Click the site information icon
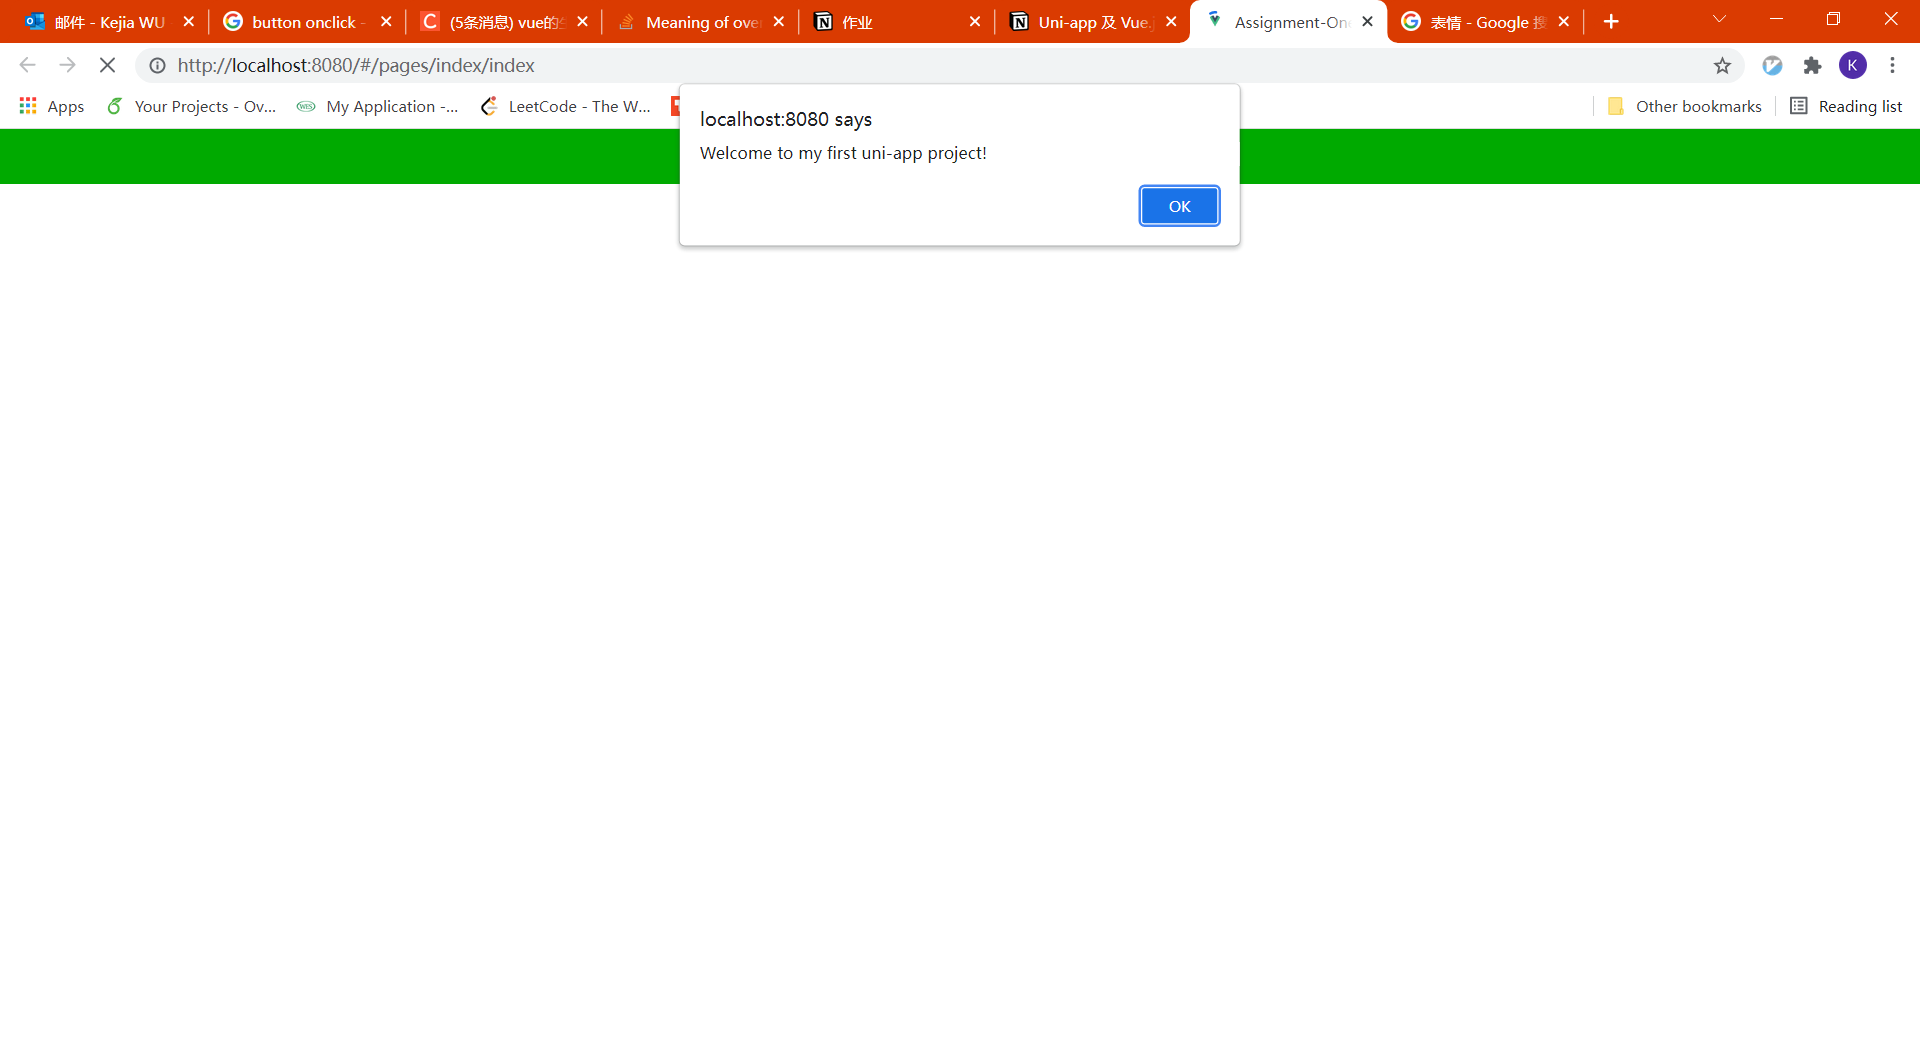The height and width of the screenshot is (1042, 1920). coord(157,65)
